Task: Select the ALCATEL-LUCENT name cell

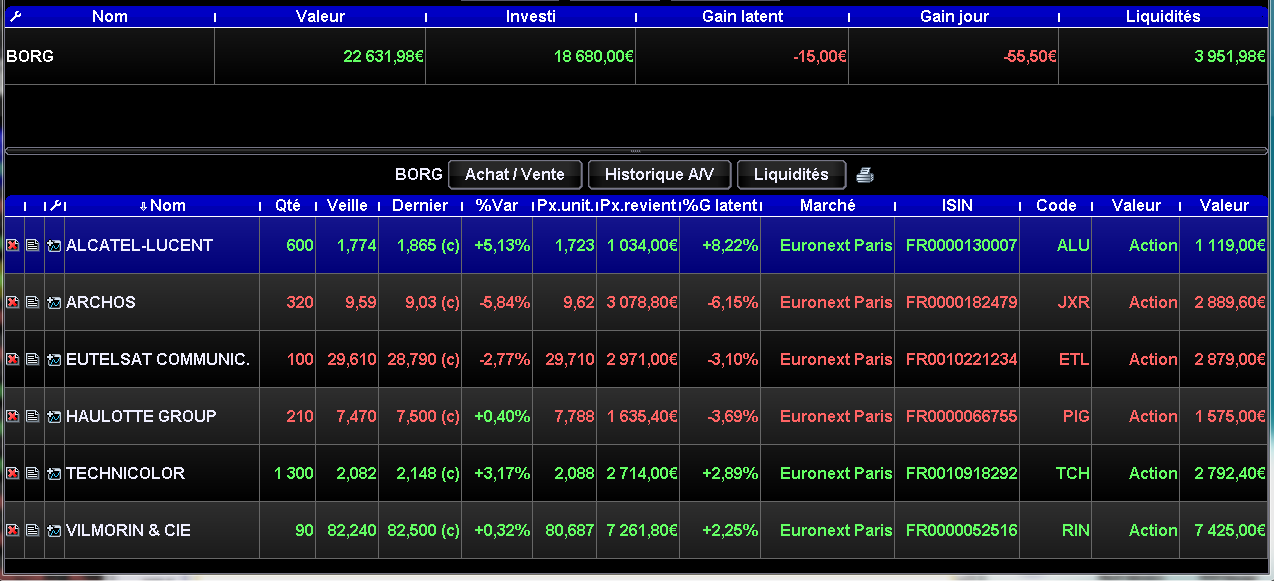Action: pos(162,245)
